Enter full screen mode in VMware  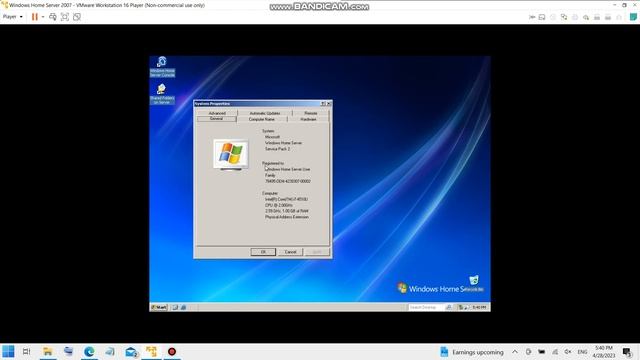[x=64, y=17]
